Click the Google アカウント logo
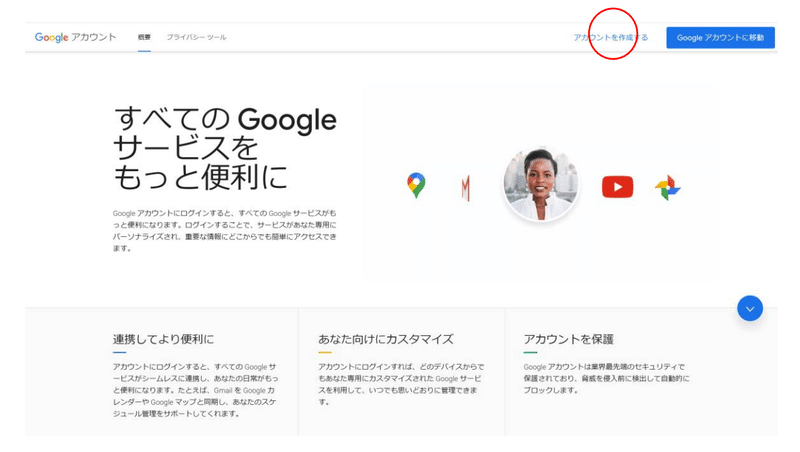The image size is (800, 452). click(76, 37)
